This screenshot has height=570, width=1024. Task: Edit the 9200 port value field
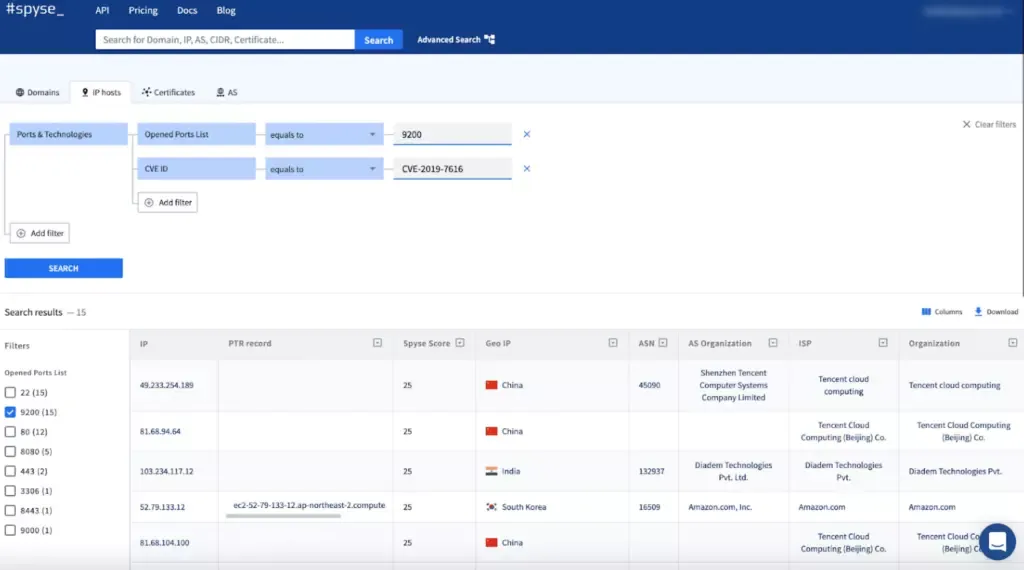pyautogui.click(x=452, y=135)
